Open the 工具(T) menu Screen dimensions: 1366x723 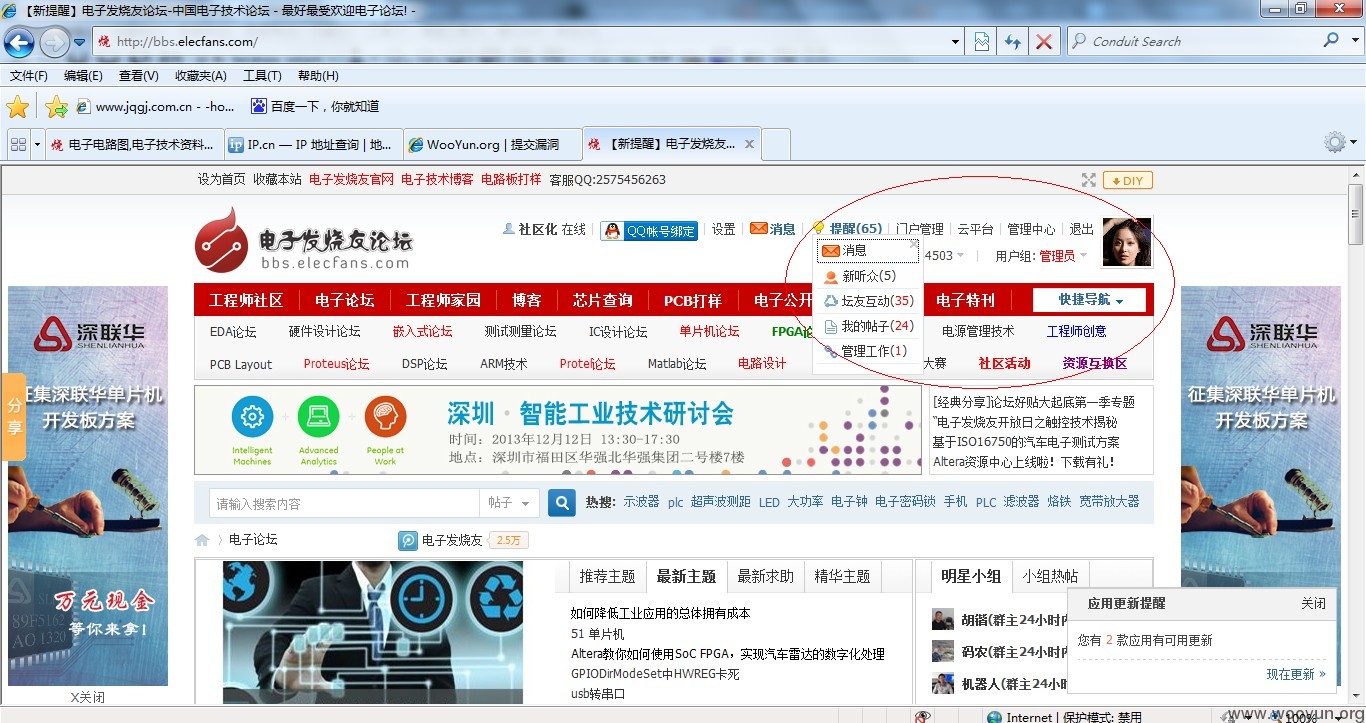click(x=262, y=76)
